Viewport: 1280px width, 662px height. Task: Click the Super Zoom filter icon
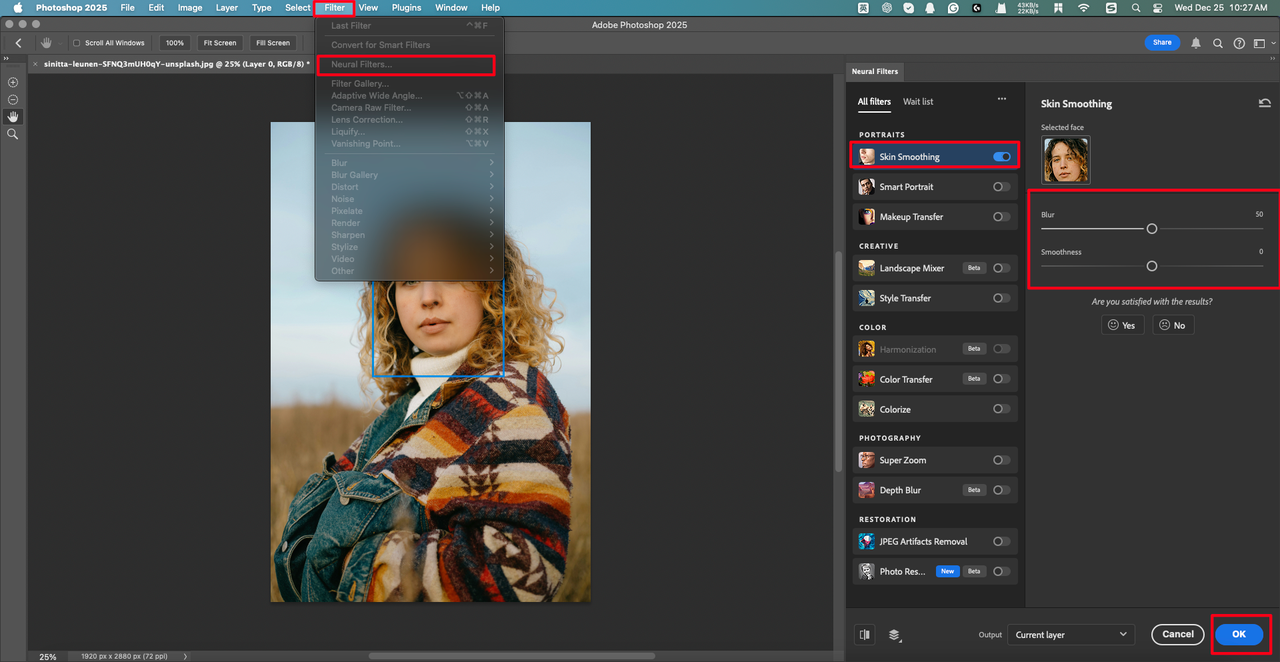click(867, 460)
